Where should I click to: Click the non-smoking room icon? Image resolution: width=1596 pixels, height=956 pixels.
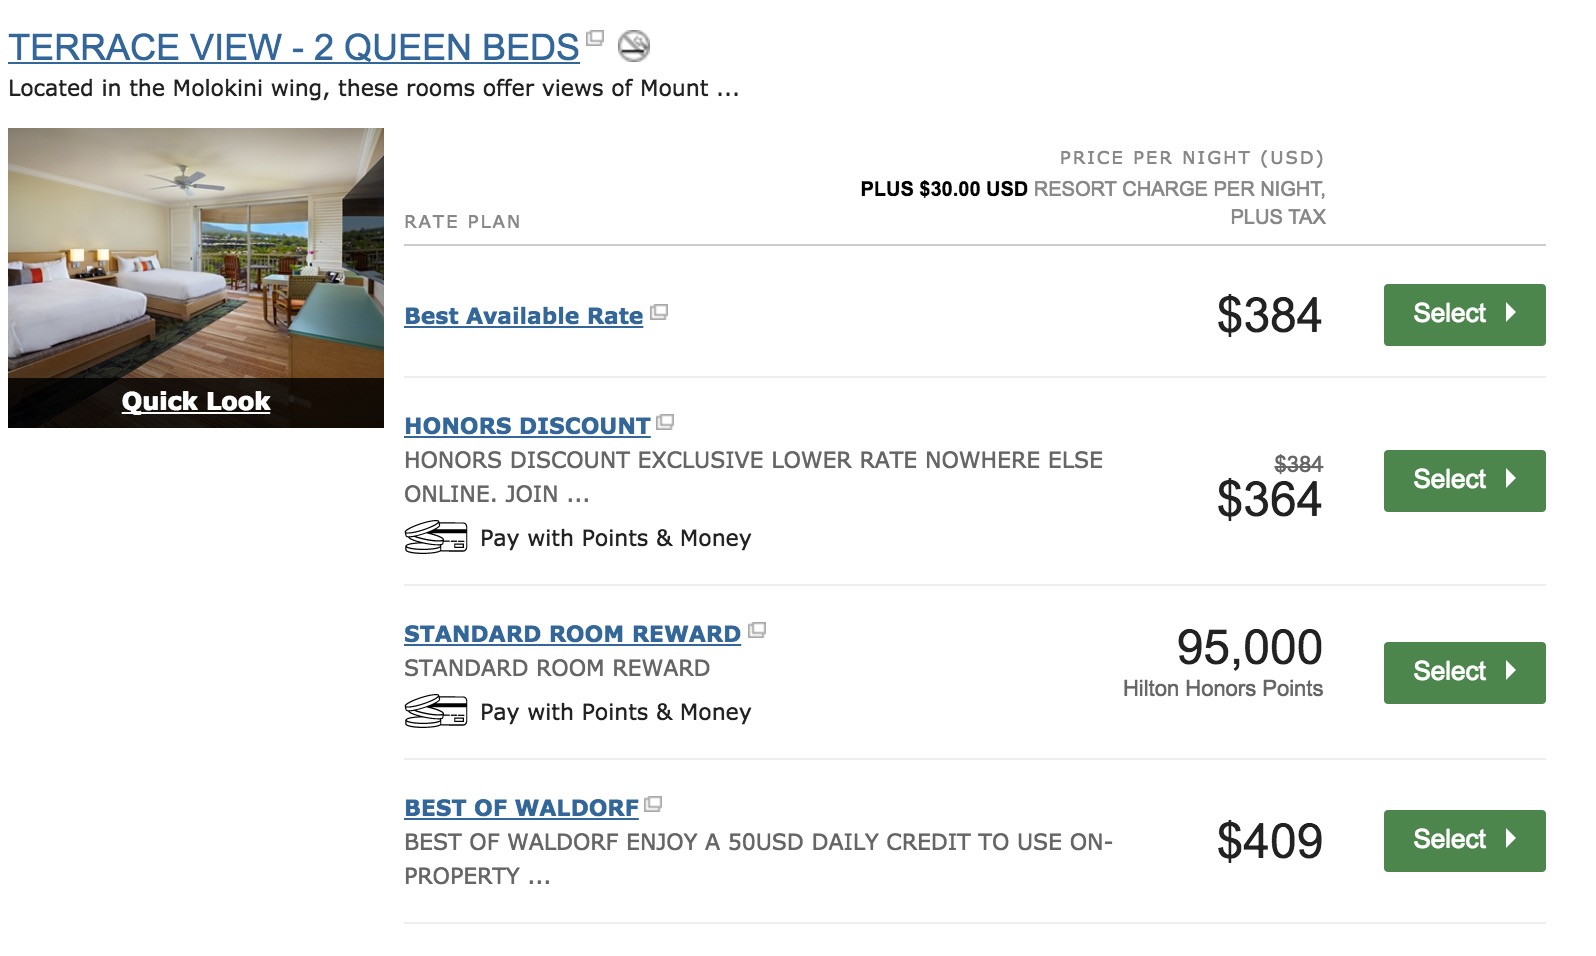634,45
